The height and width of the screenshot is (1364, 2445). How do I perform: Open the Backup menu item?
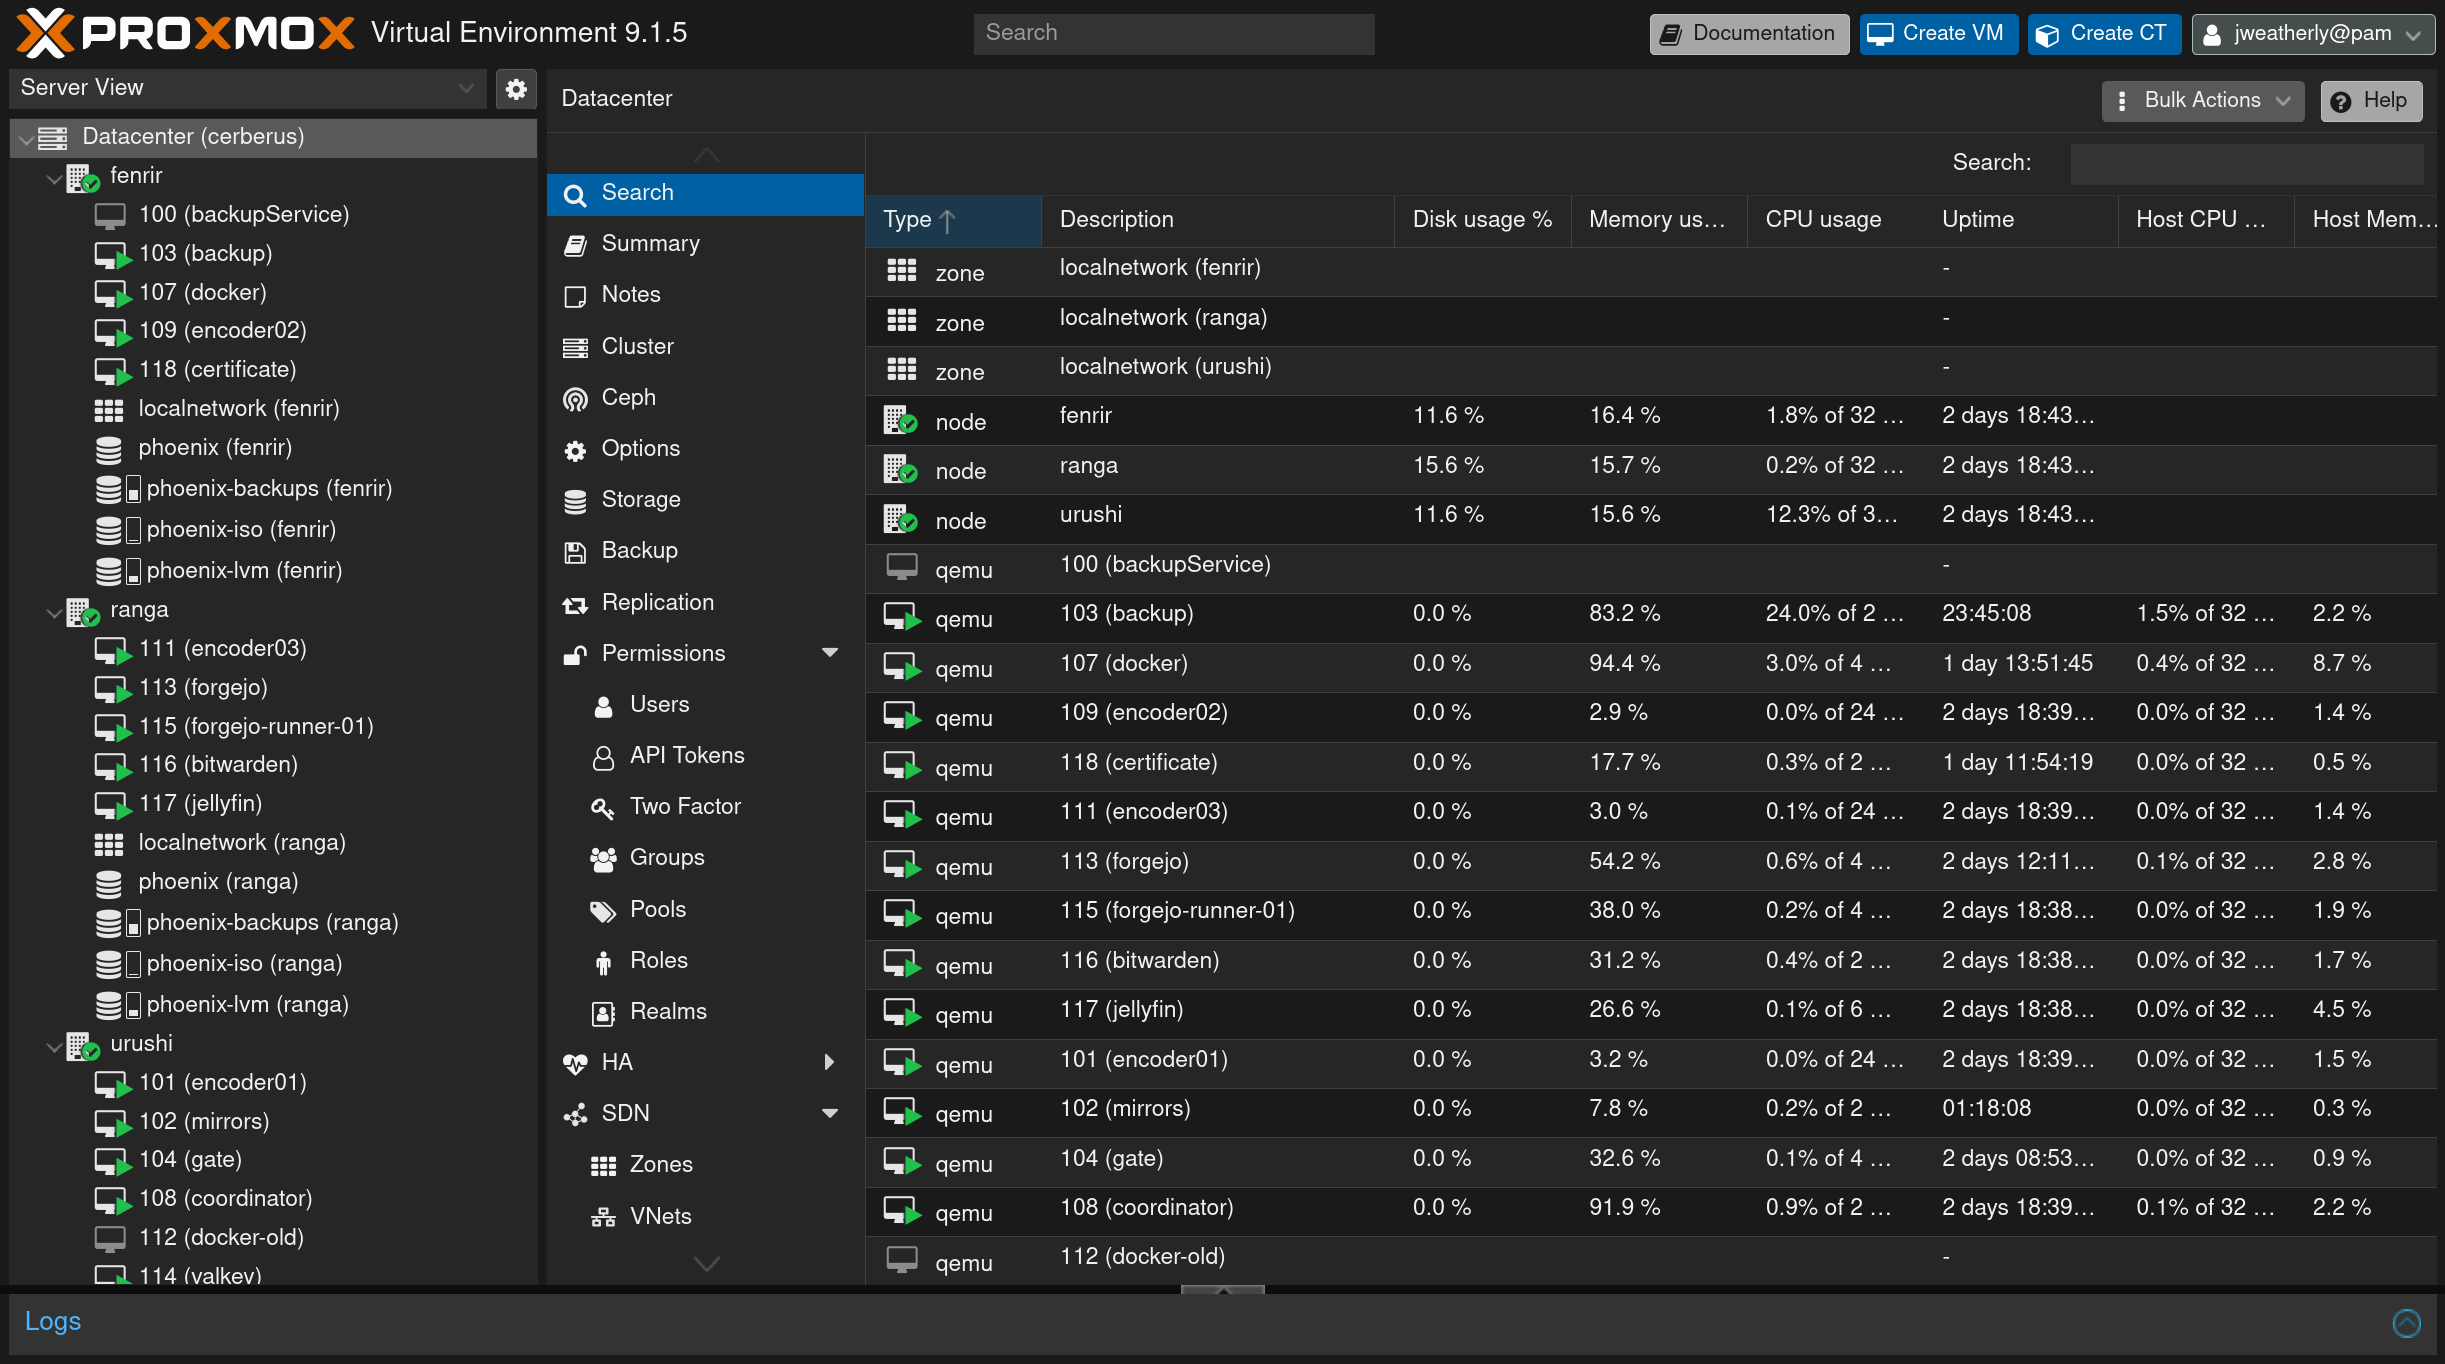(639, 551)
